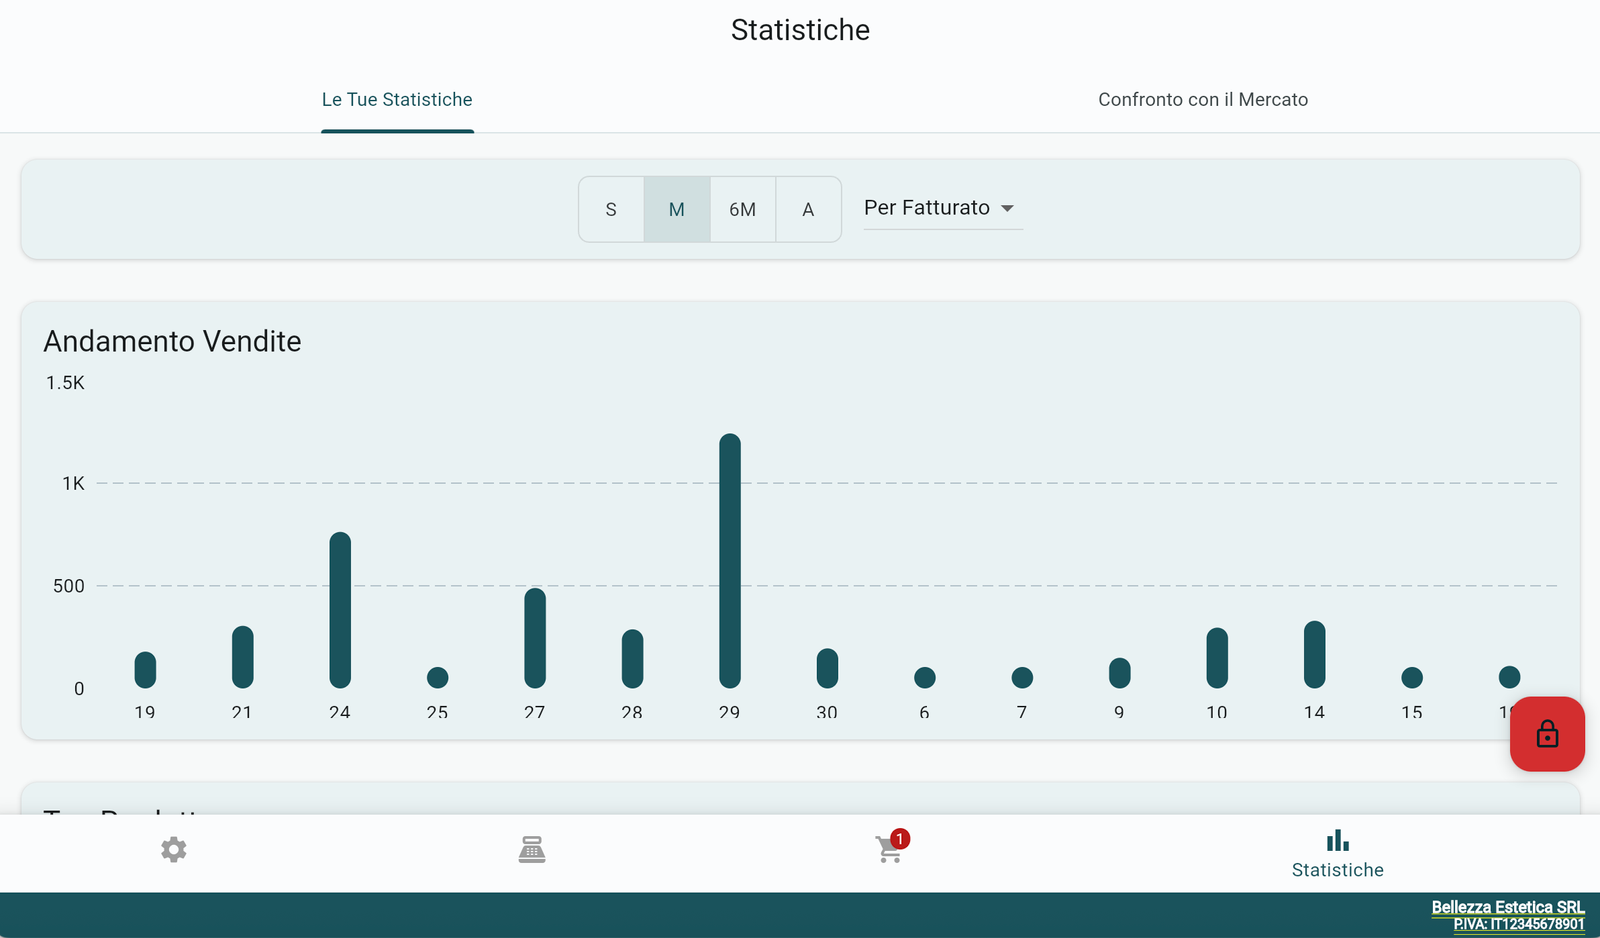This screenshot has width=1600, height=938.
Task: Select the Le Tue Statistiche tab
Action: [397, 99]
